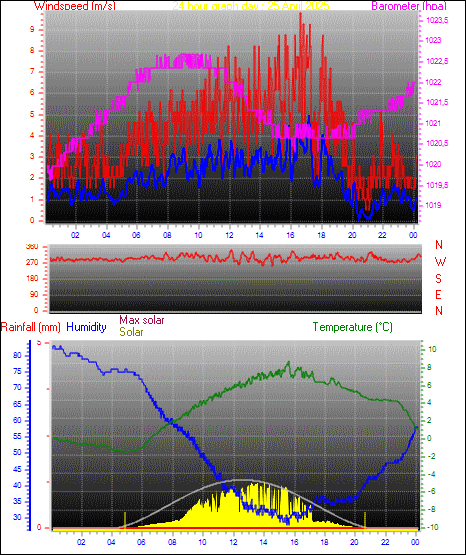466x555 pixels.
Task: Click the 7 on the windspeed axis
Action: (x=32, y=72)
